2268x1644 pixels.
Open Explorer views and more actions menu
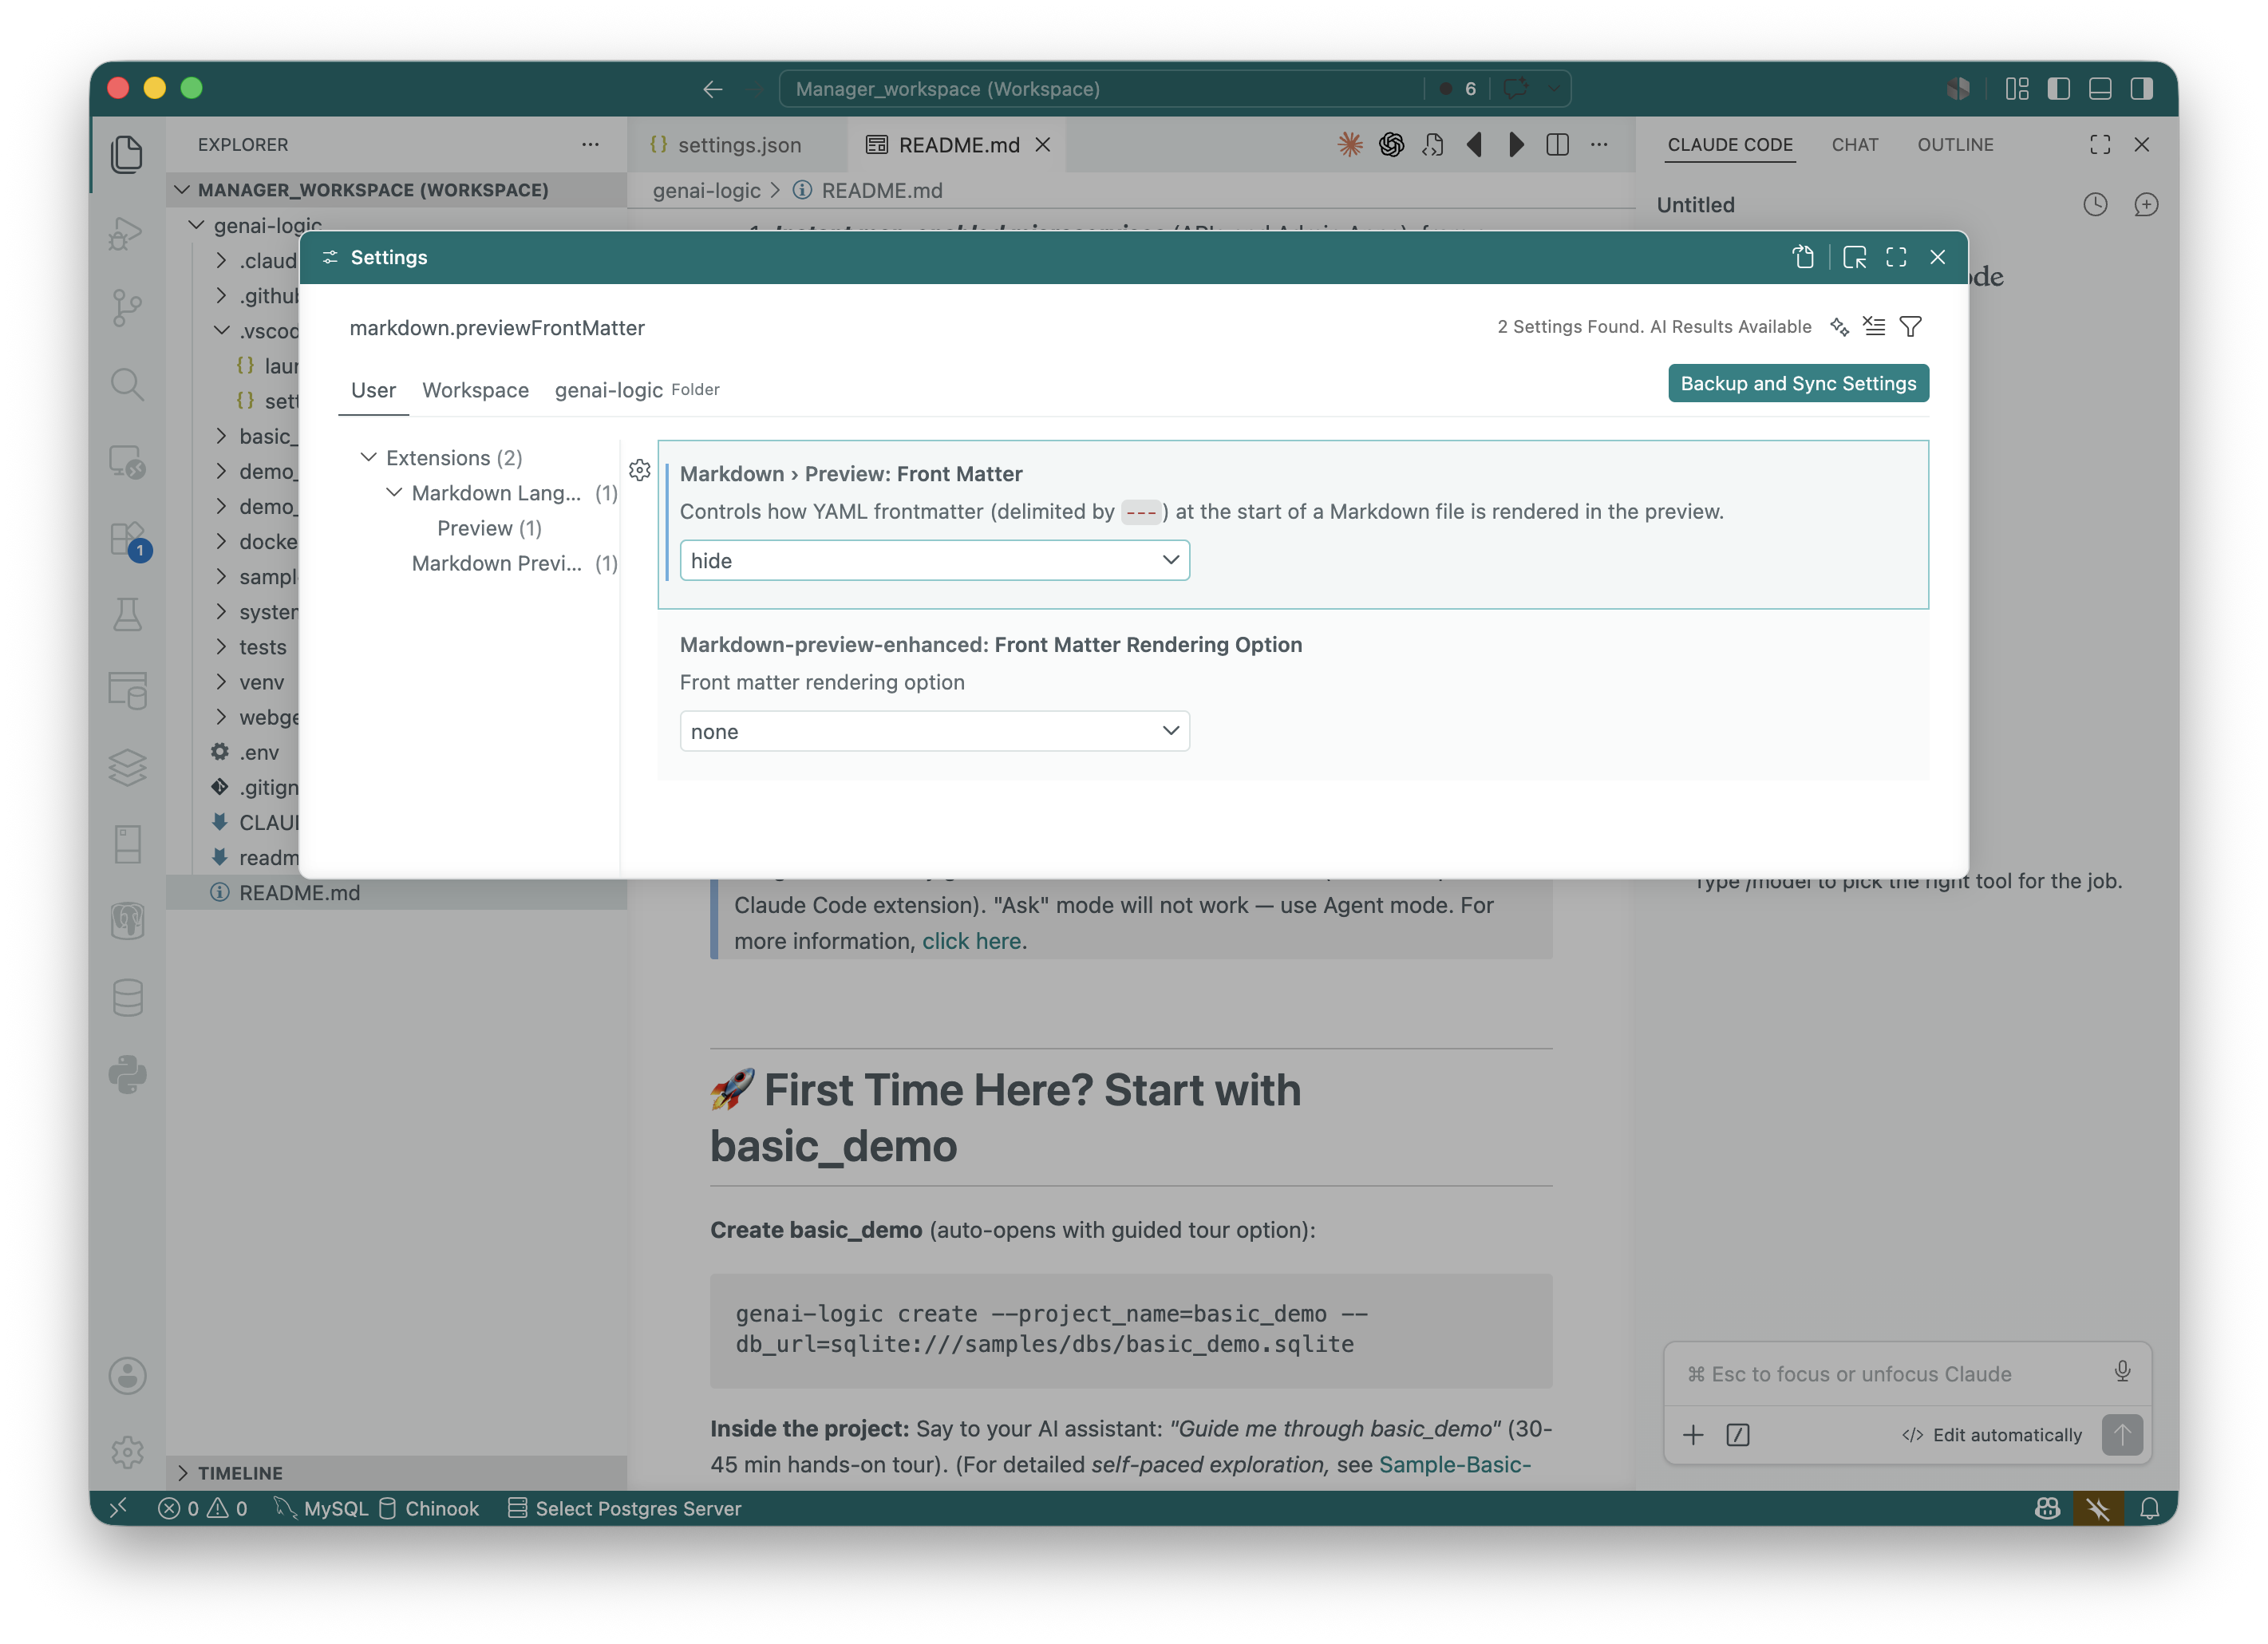point(590,145)
